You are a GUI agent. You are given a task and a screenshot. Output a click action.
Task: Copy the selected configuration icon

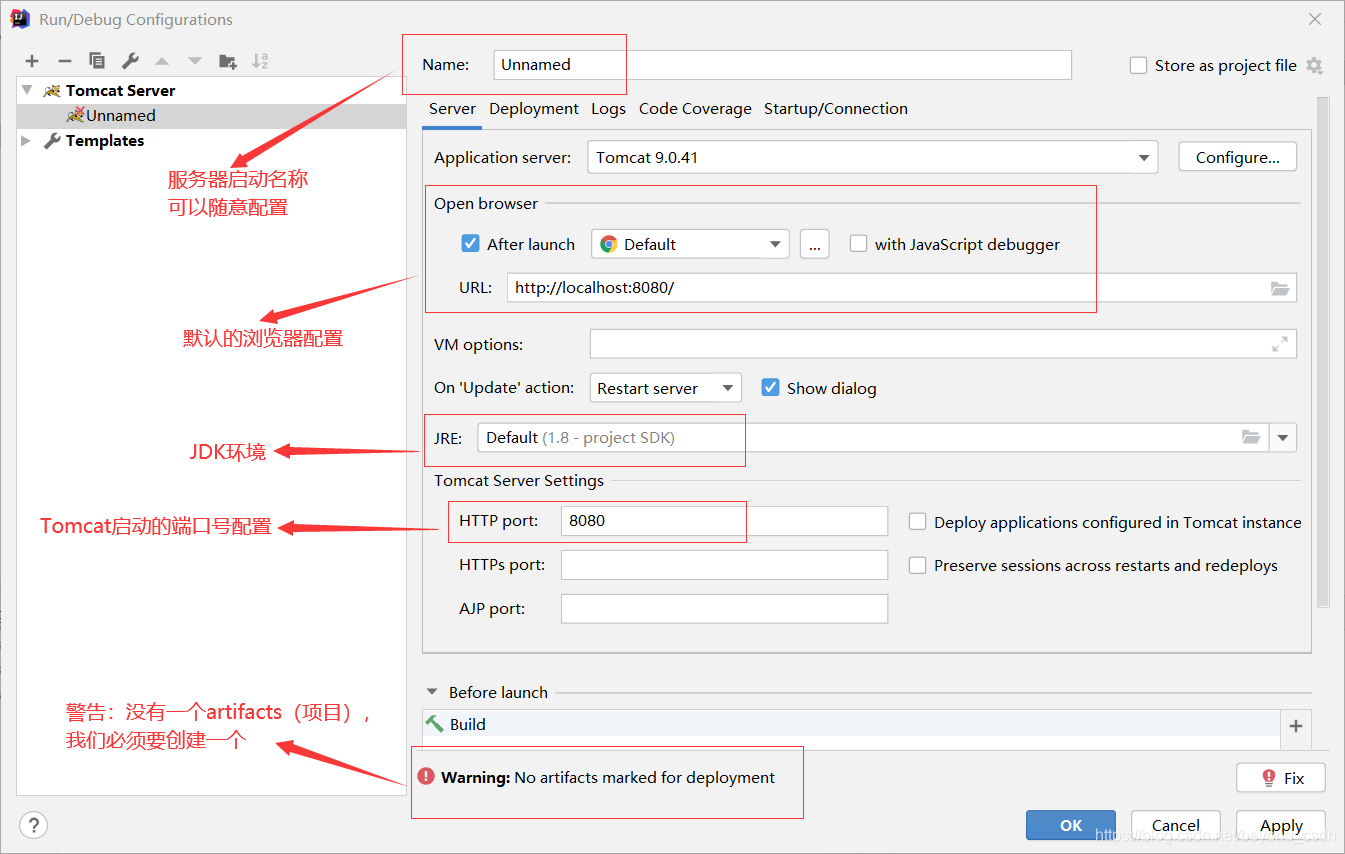tap(97, 61)
